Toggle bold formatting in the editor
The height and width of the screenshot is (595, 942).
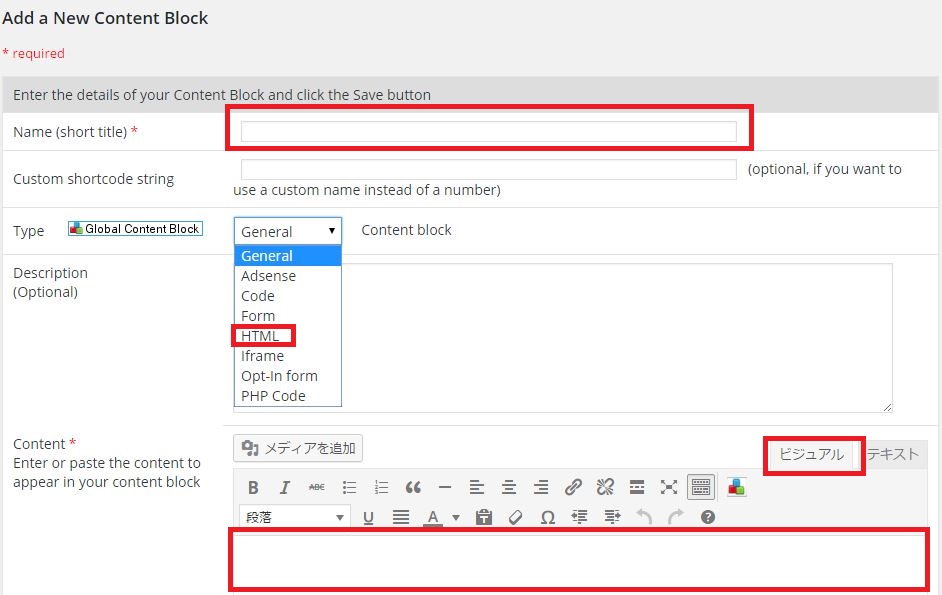(x=253, y=487)
